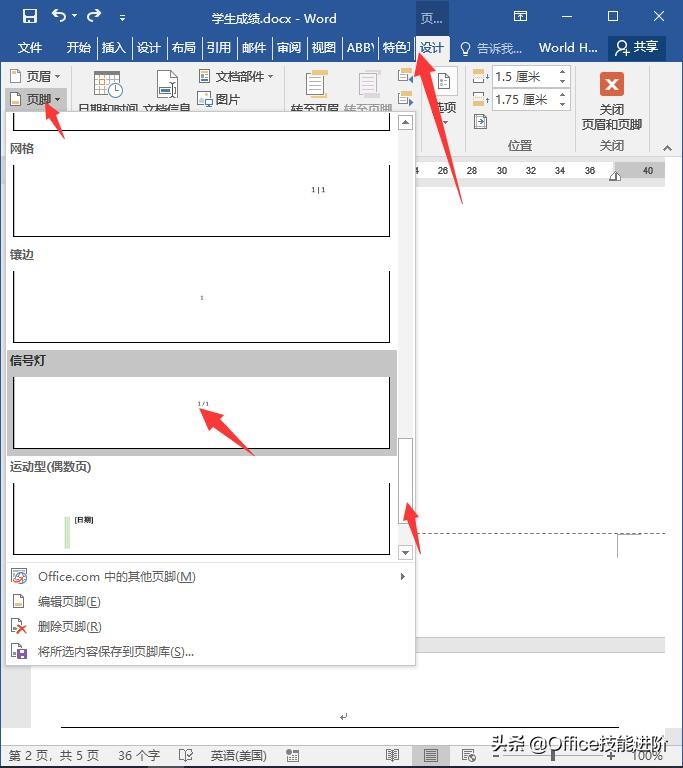Insert 日期和时间 calendar icon

click(108, 84)
